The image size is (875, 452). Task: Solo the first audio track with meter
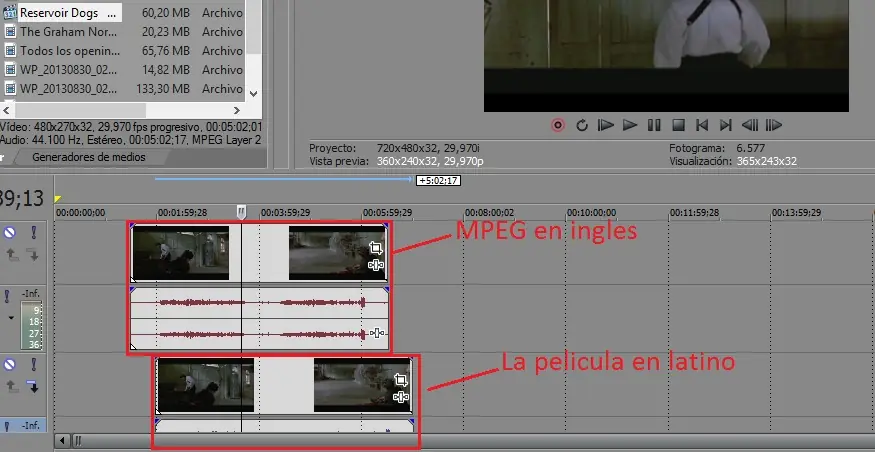point(7,296)
